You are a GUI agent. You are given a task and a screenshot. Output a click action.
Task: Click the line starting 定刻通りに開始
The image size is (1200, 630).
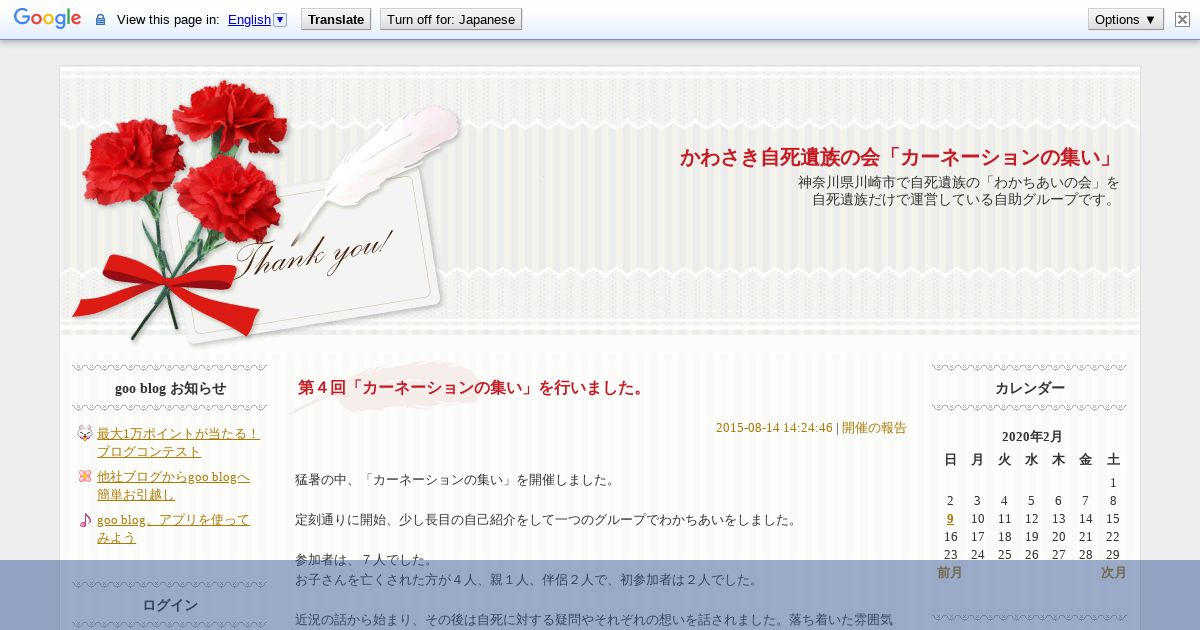point(546,519)
